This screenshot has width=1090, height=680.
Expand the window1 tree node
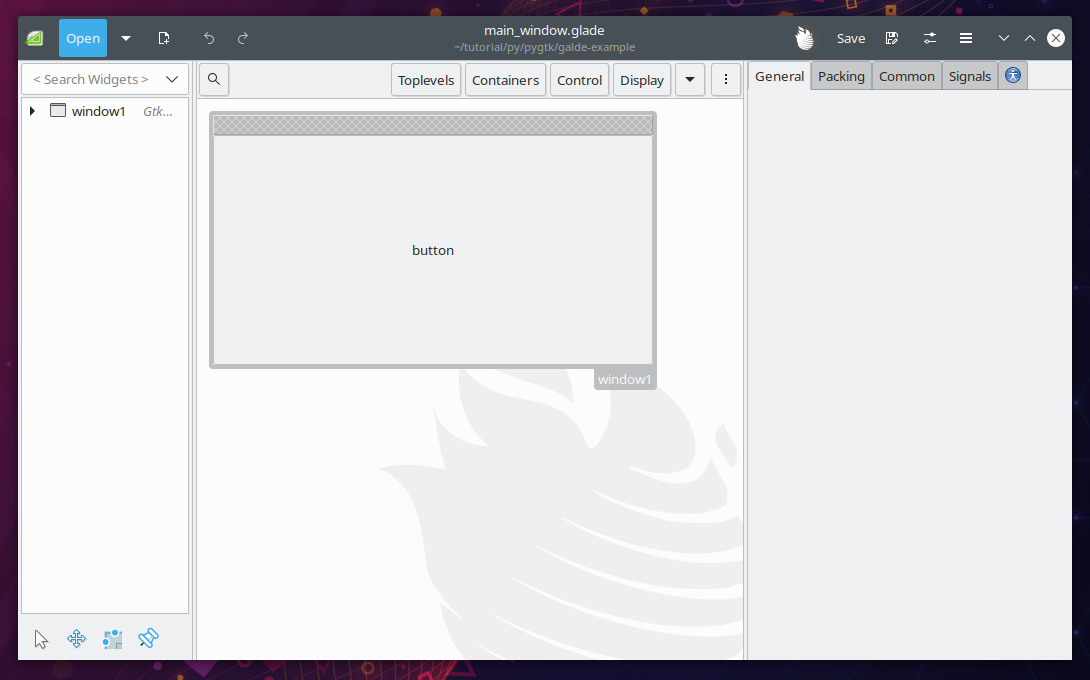[x=33, y=111]
